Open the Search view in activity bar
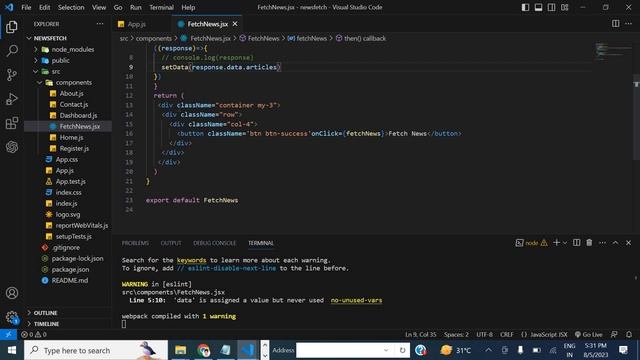The image size is (640, 360). [x=12, y=51]
